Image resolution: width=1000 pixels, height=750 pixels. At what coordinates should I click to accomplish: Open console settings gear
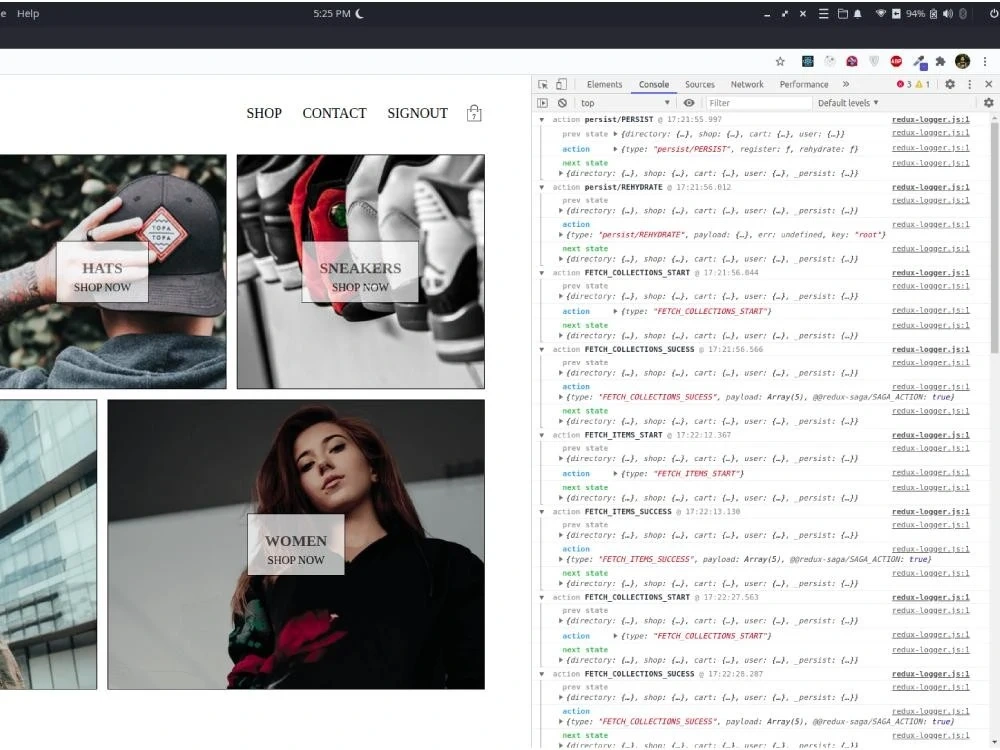989,103
